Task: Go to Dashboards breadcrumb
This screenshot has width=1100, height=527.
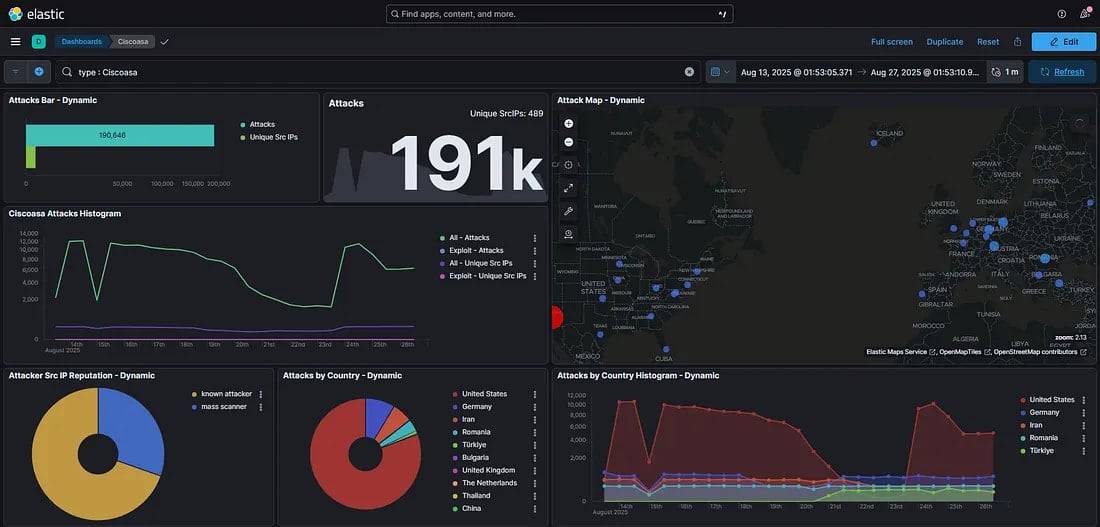Action: pos(81,42)
